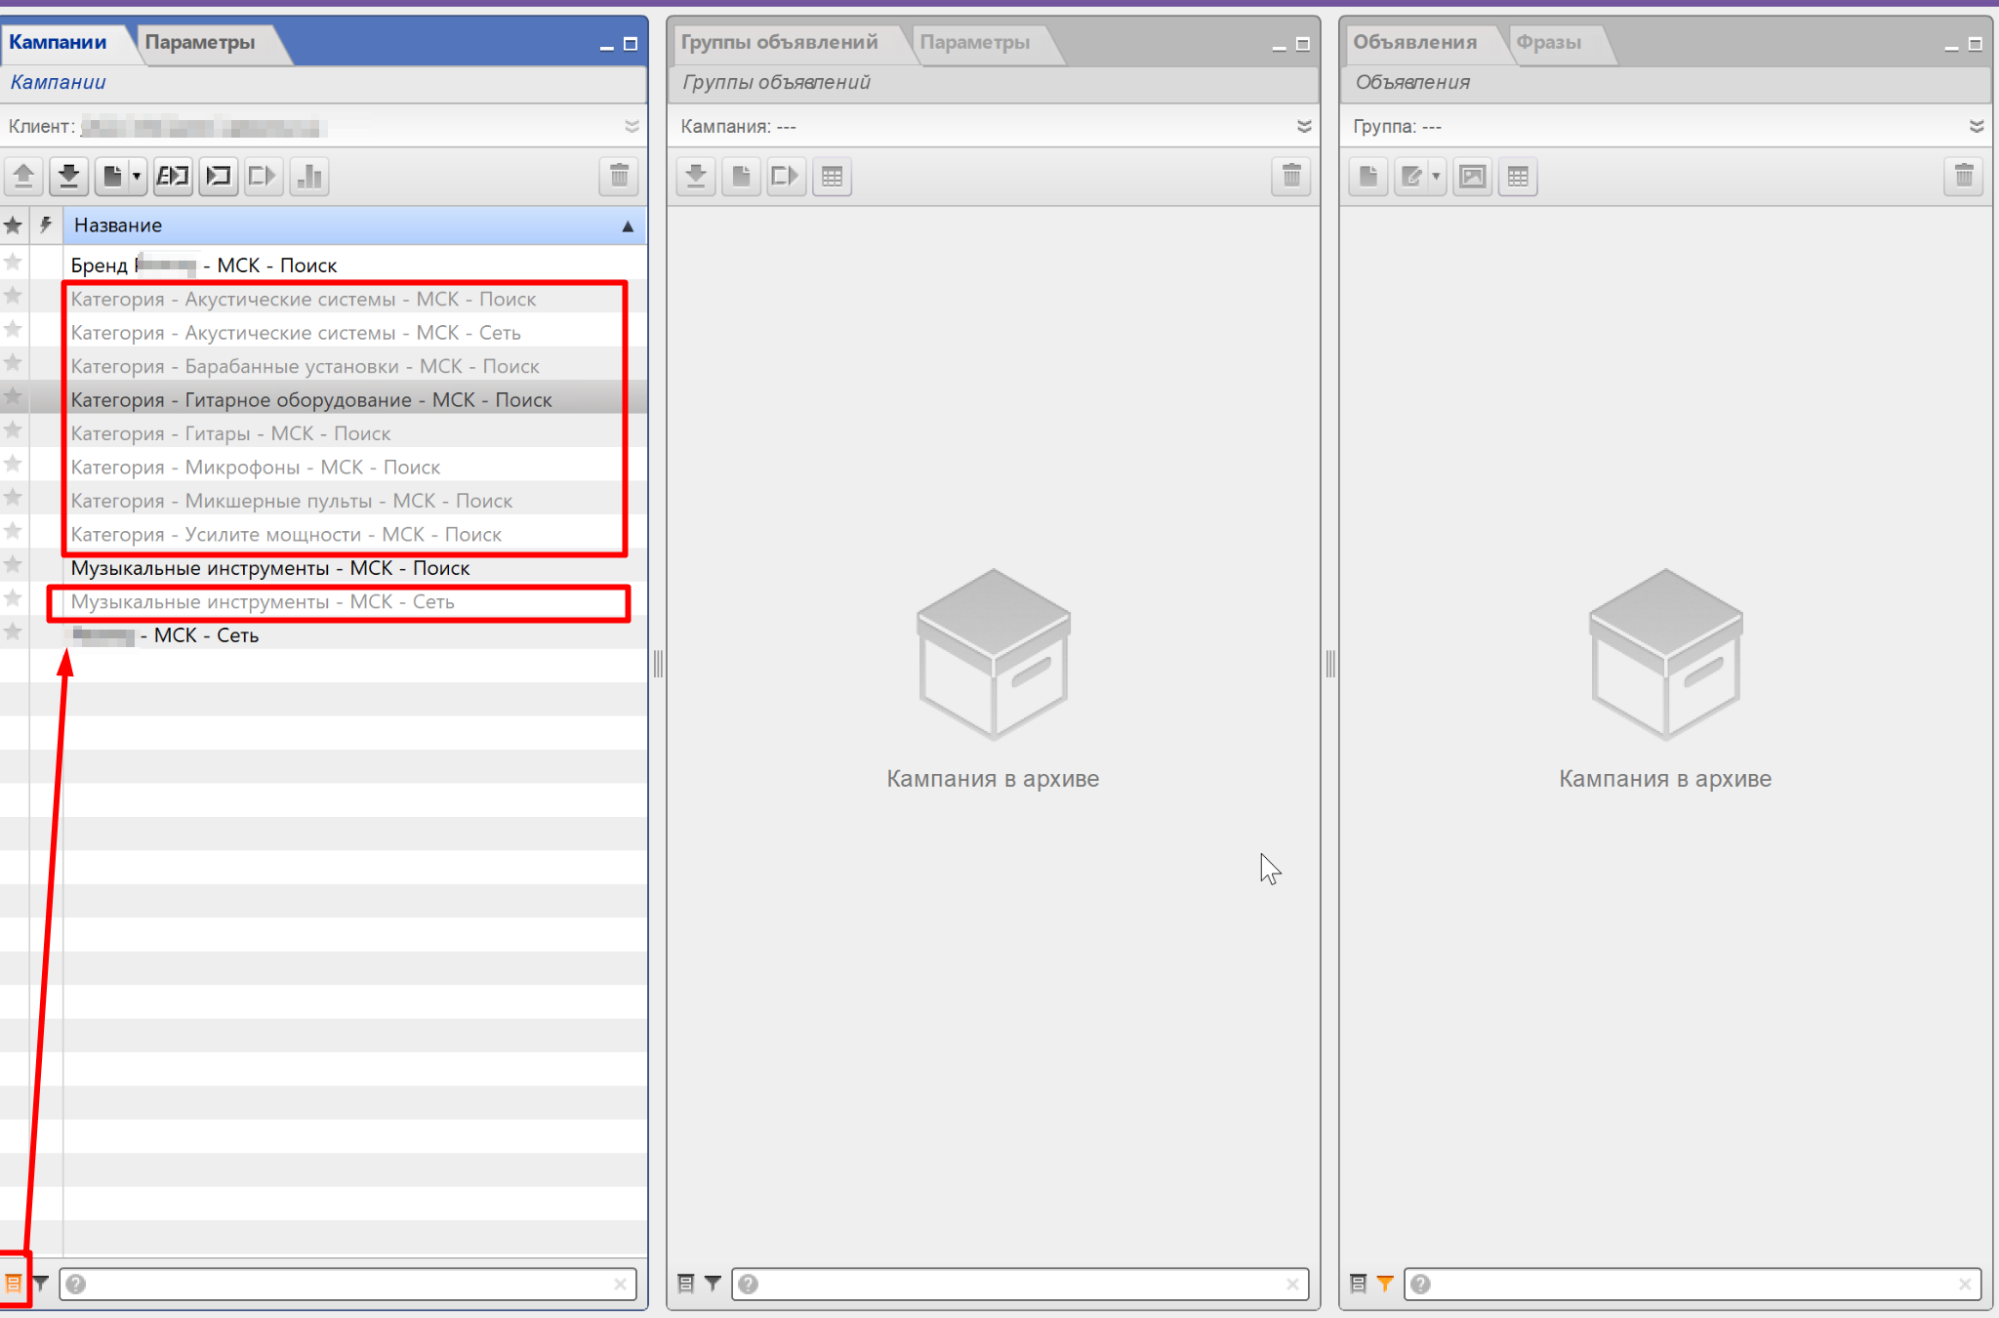Click the table view icon in Ad groups toolbar
The width and height of the screenshot is (1999, 1318).
tap(832, 177)
